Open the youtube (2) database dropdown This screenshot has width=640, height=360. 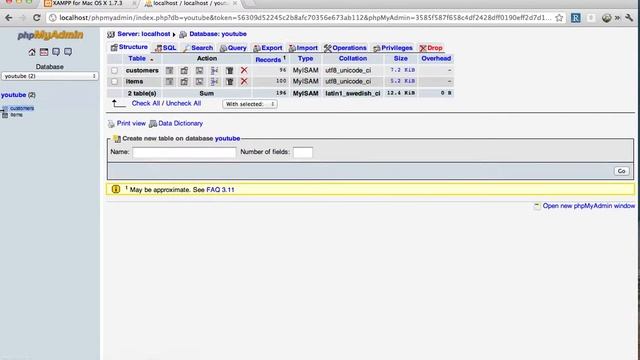click(x=49, y=76)
